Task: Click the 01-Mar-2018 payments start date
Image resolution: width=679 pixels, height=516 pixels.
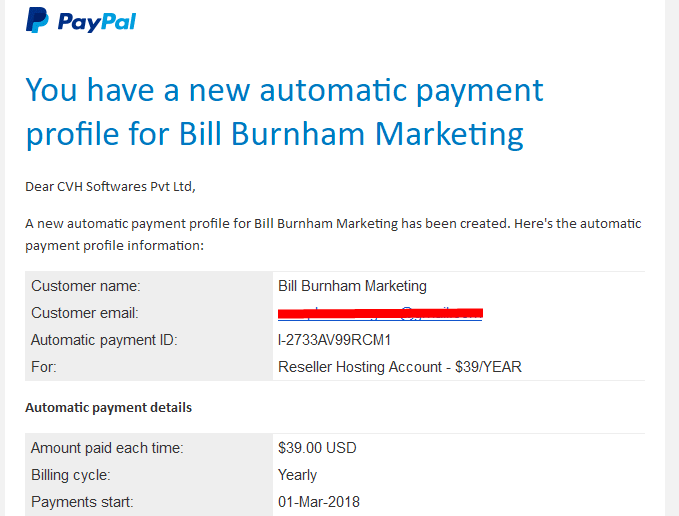Action: tap(319, 502)
